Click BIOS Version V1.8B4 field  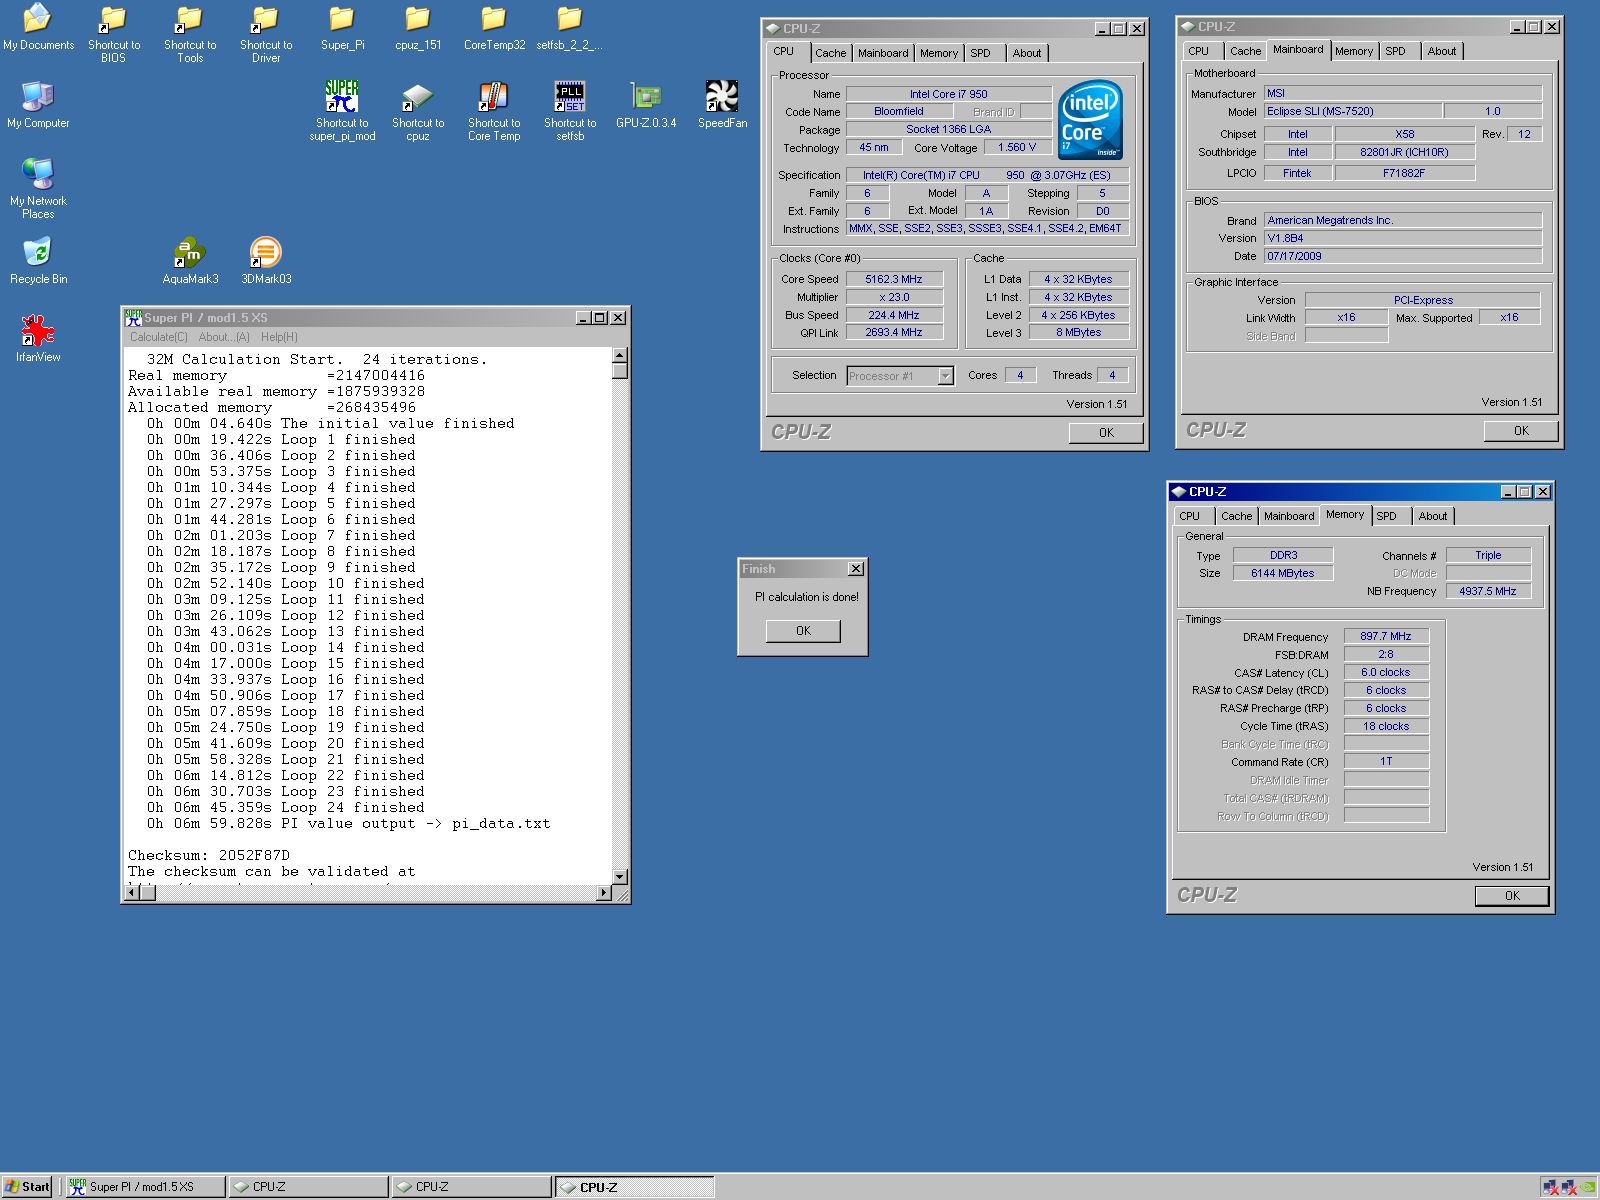[1403, 238]
